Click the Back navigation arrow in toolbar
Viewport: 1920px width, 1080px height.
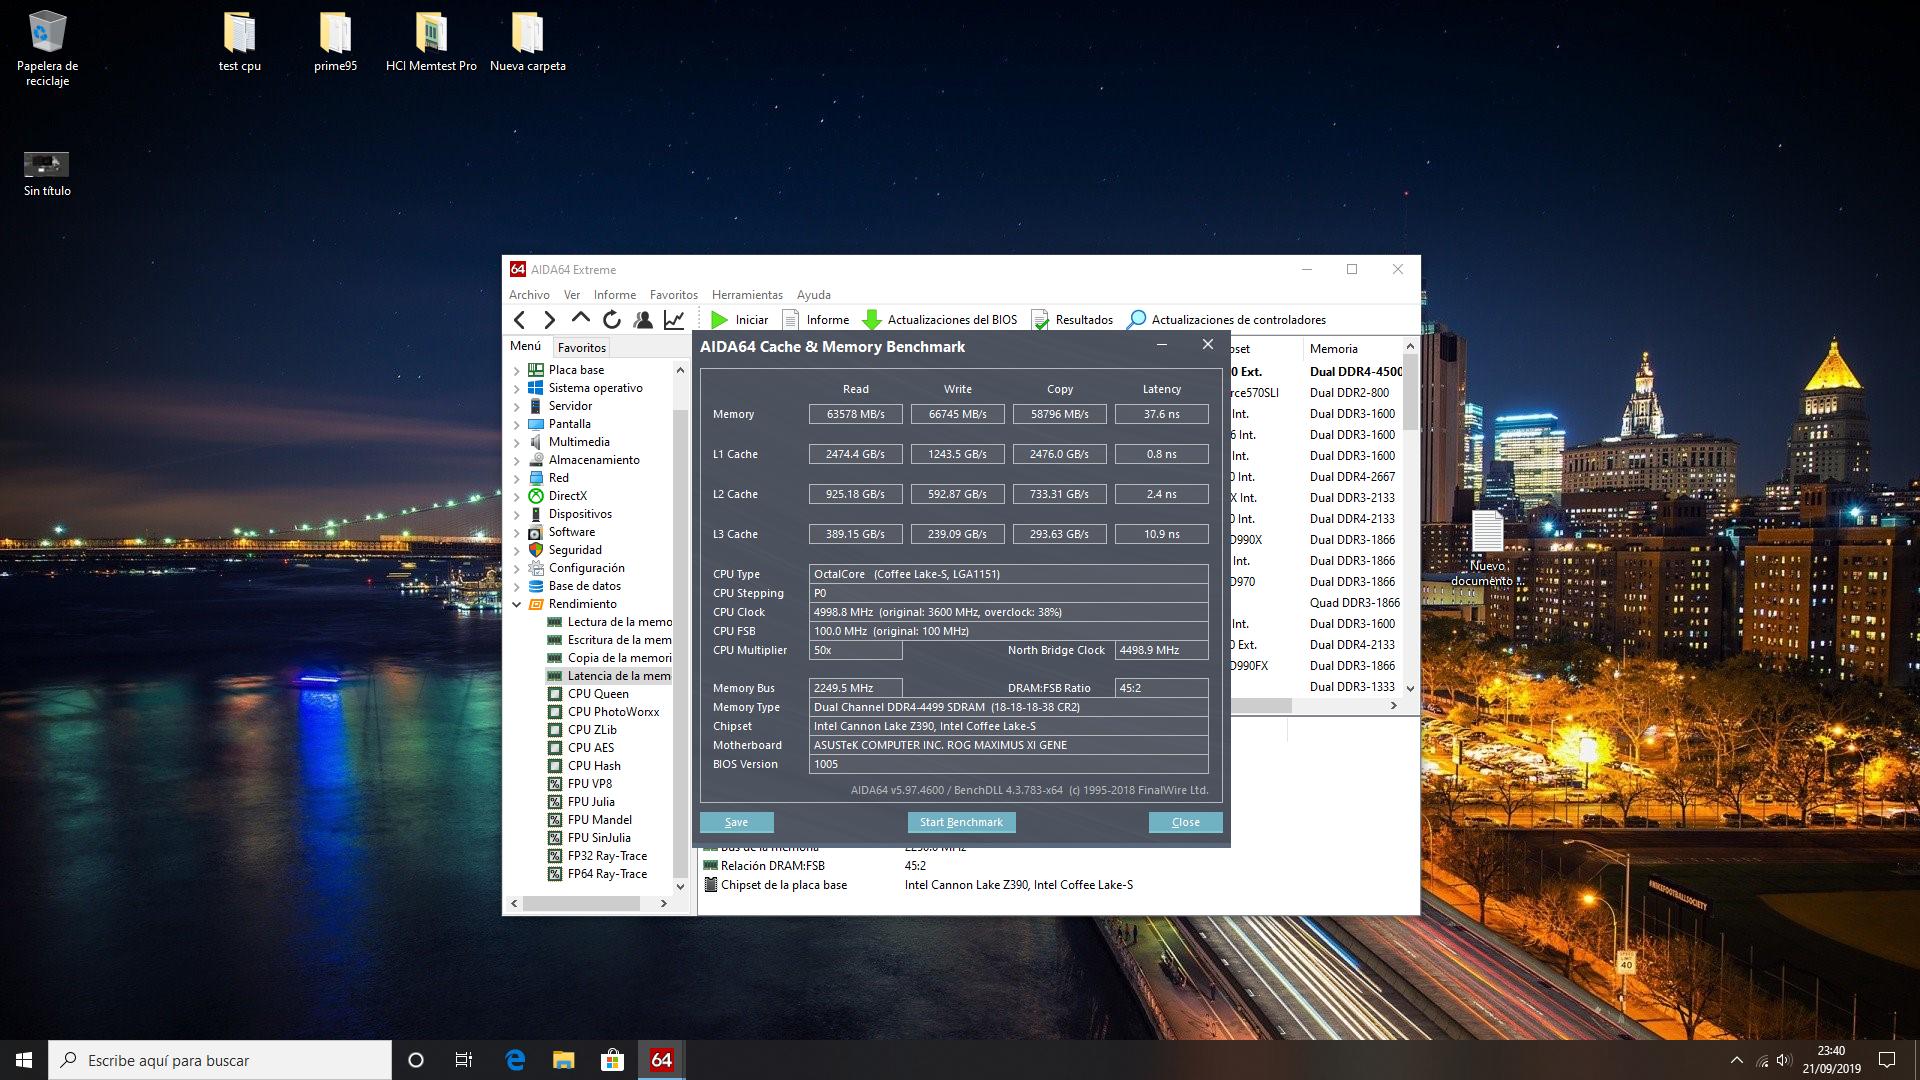[x=519, y=320]
